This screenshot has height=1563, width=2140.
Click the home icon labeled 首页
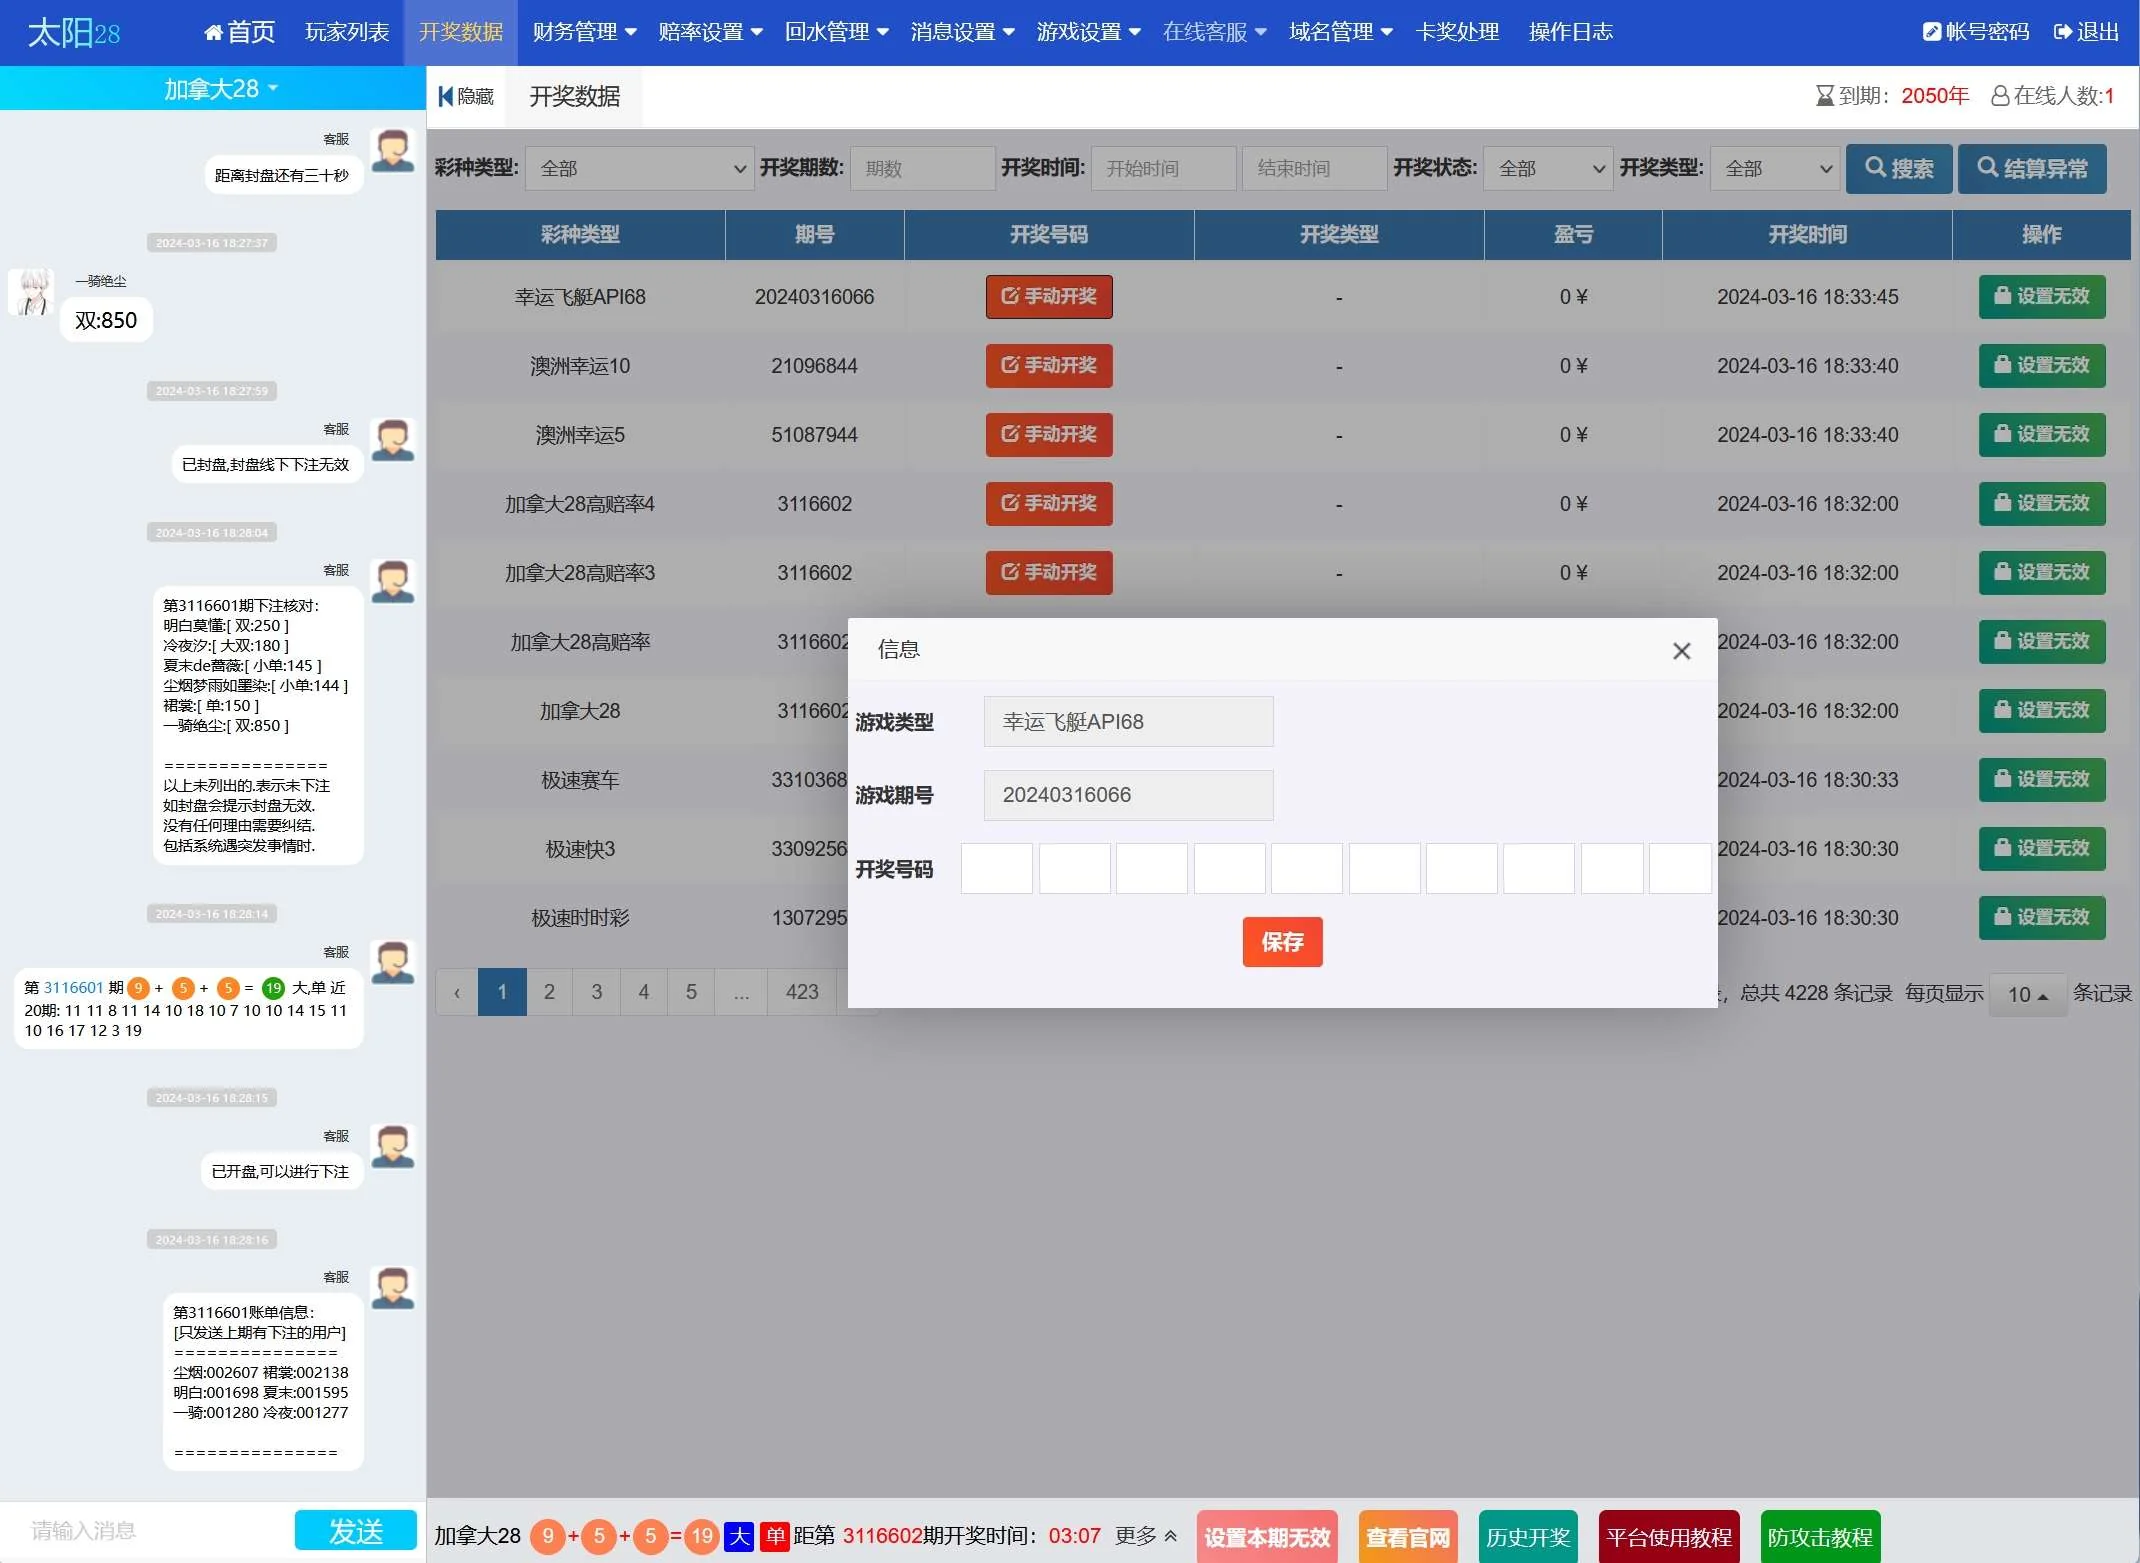(x=213, y=32)
